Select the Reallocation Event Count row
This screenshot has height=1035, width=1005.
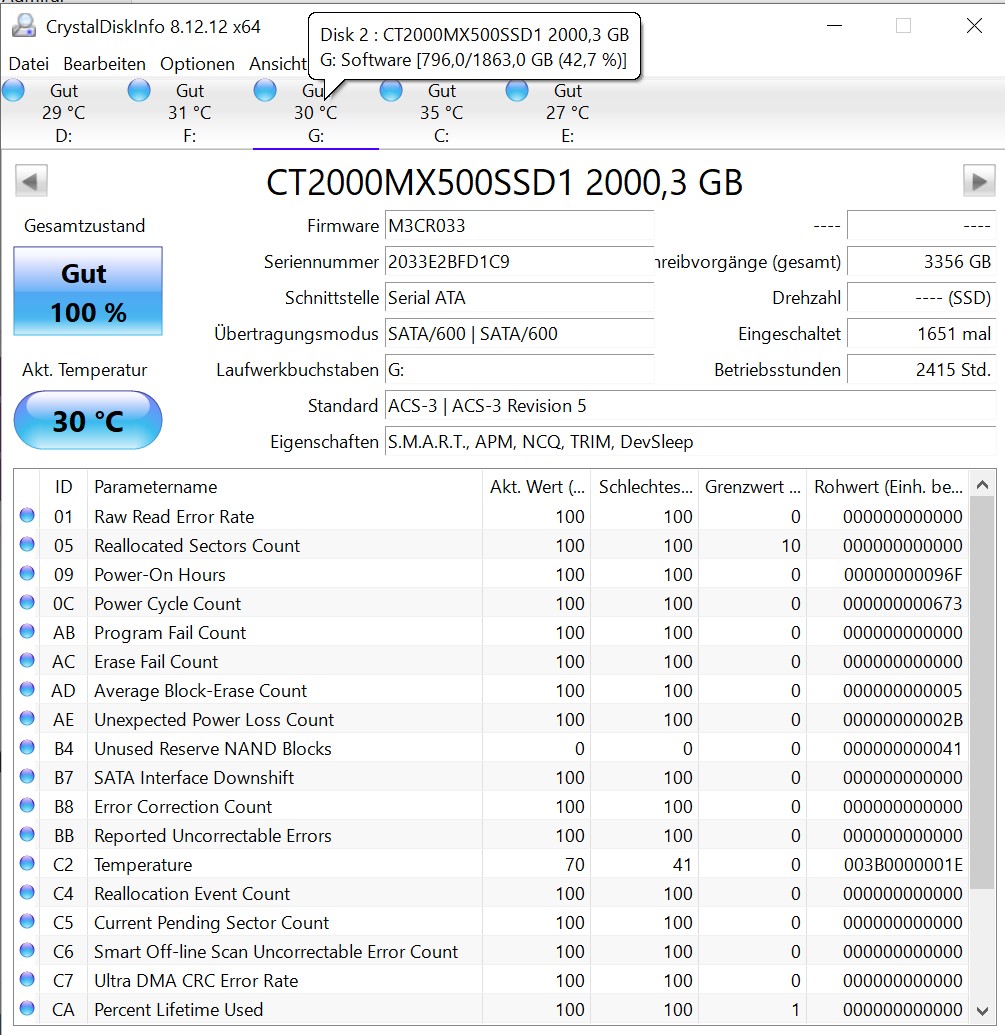coord(491,894)
